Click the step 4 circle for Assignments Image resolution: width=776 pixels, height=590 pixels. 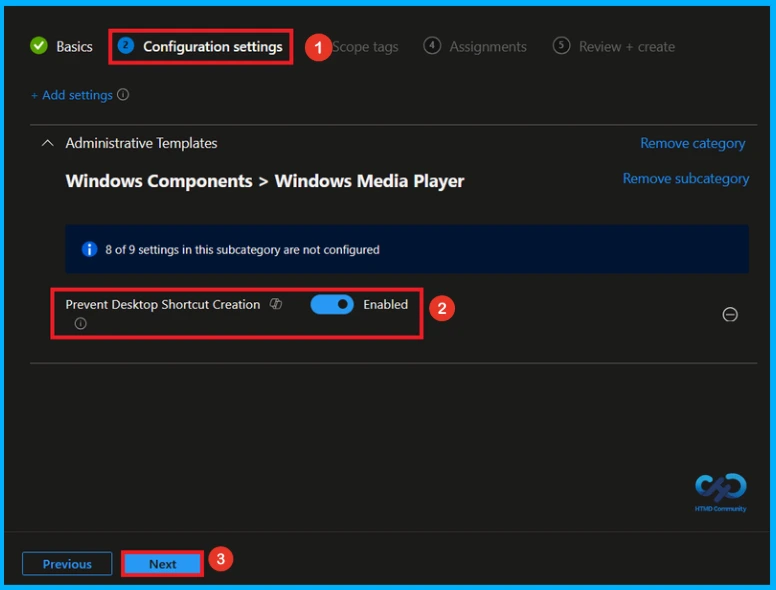click(432, 46)
